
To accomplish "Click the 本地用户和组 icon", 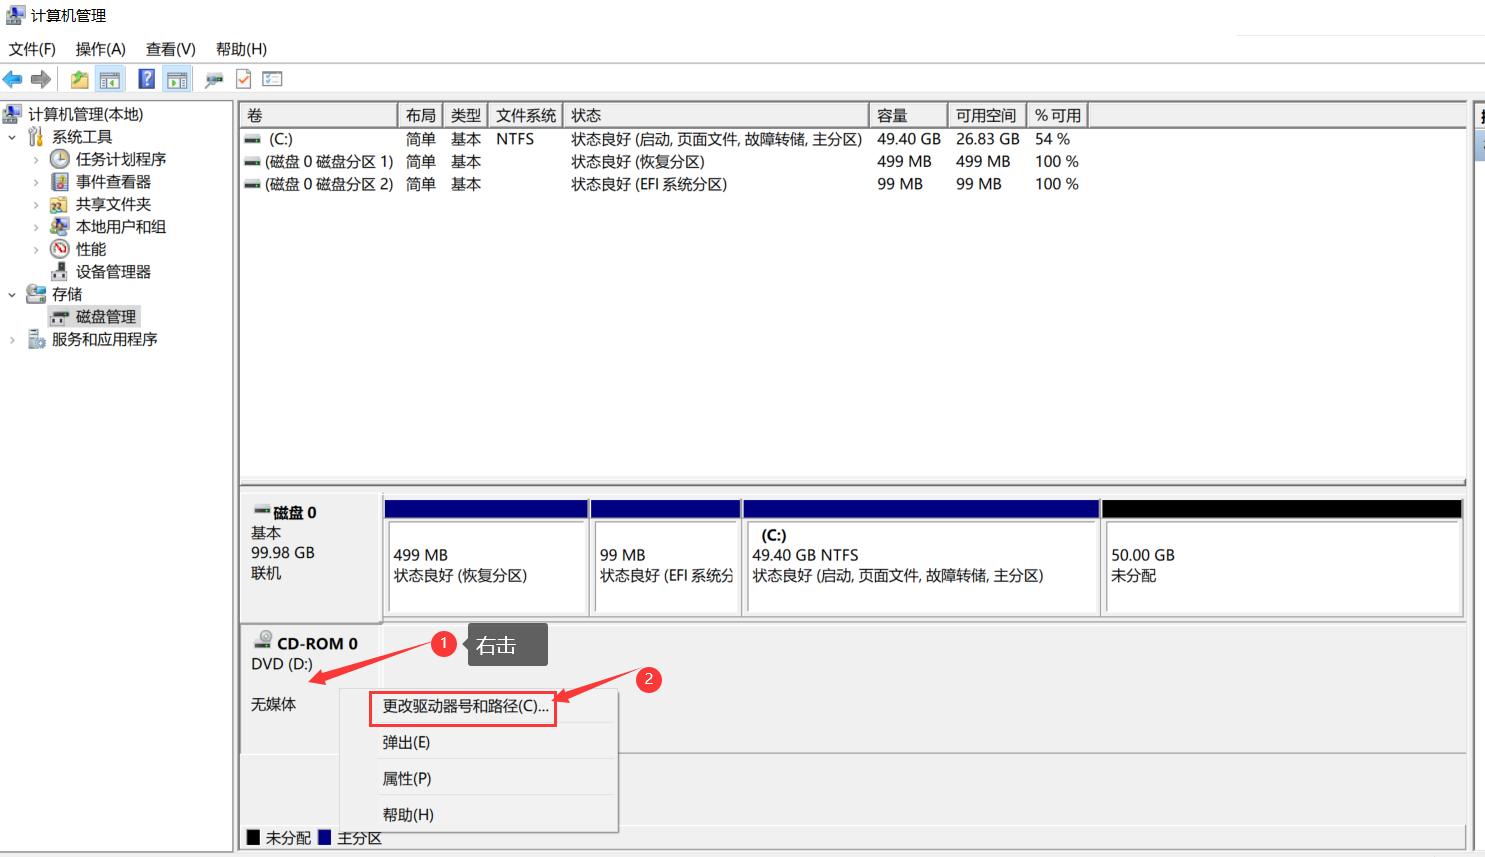I will pos(60,227).
